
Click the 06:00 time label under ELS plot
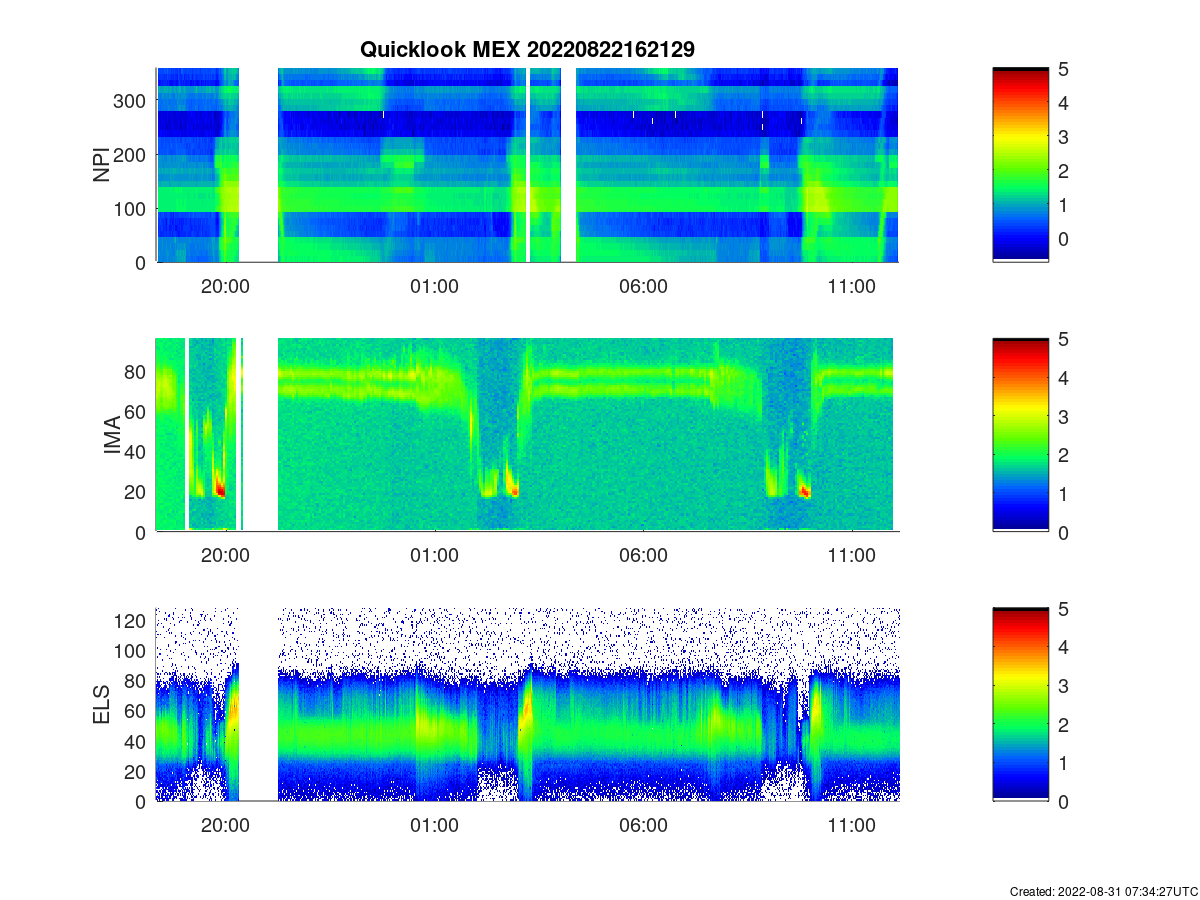(643, 826)
